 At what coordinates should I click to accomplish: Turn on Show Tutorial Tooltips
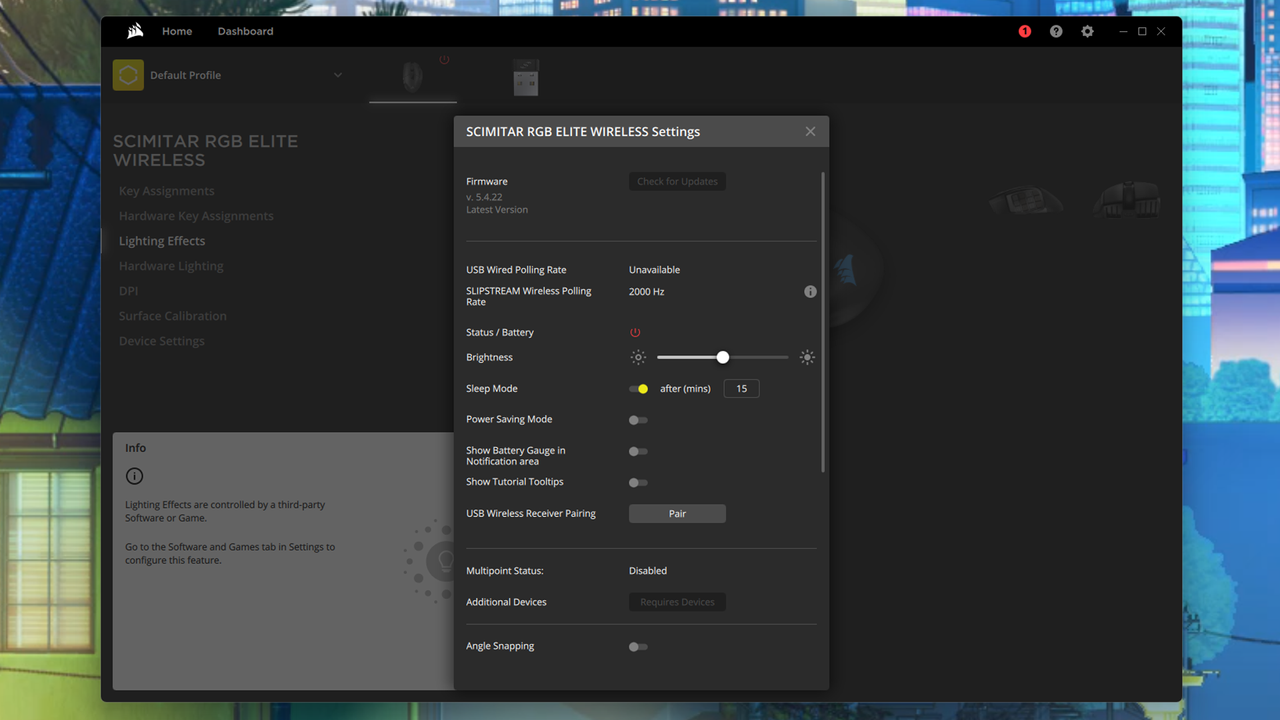pos(638,483)
